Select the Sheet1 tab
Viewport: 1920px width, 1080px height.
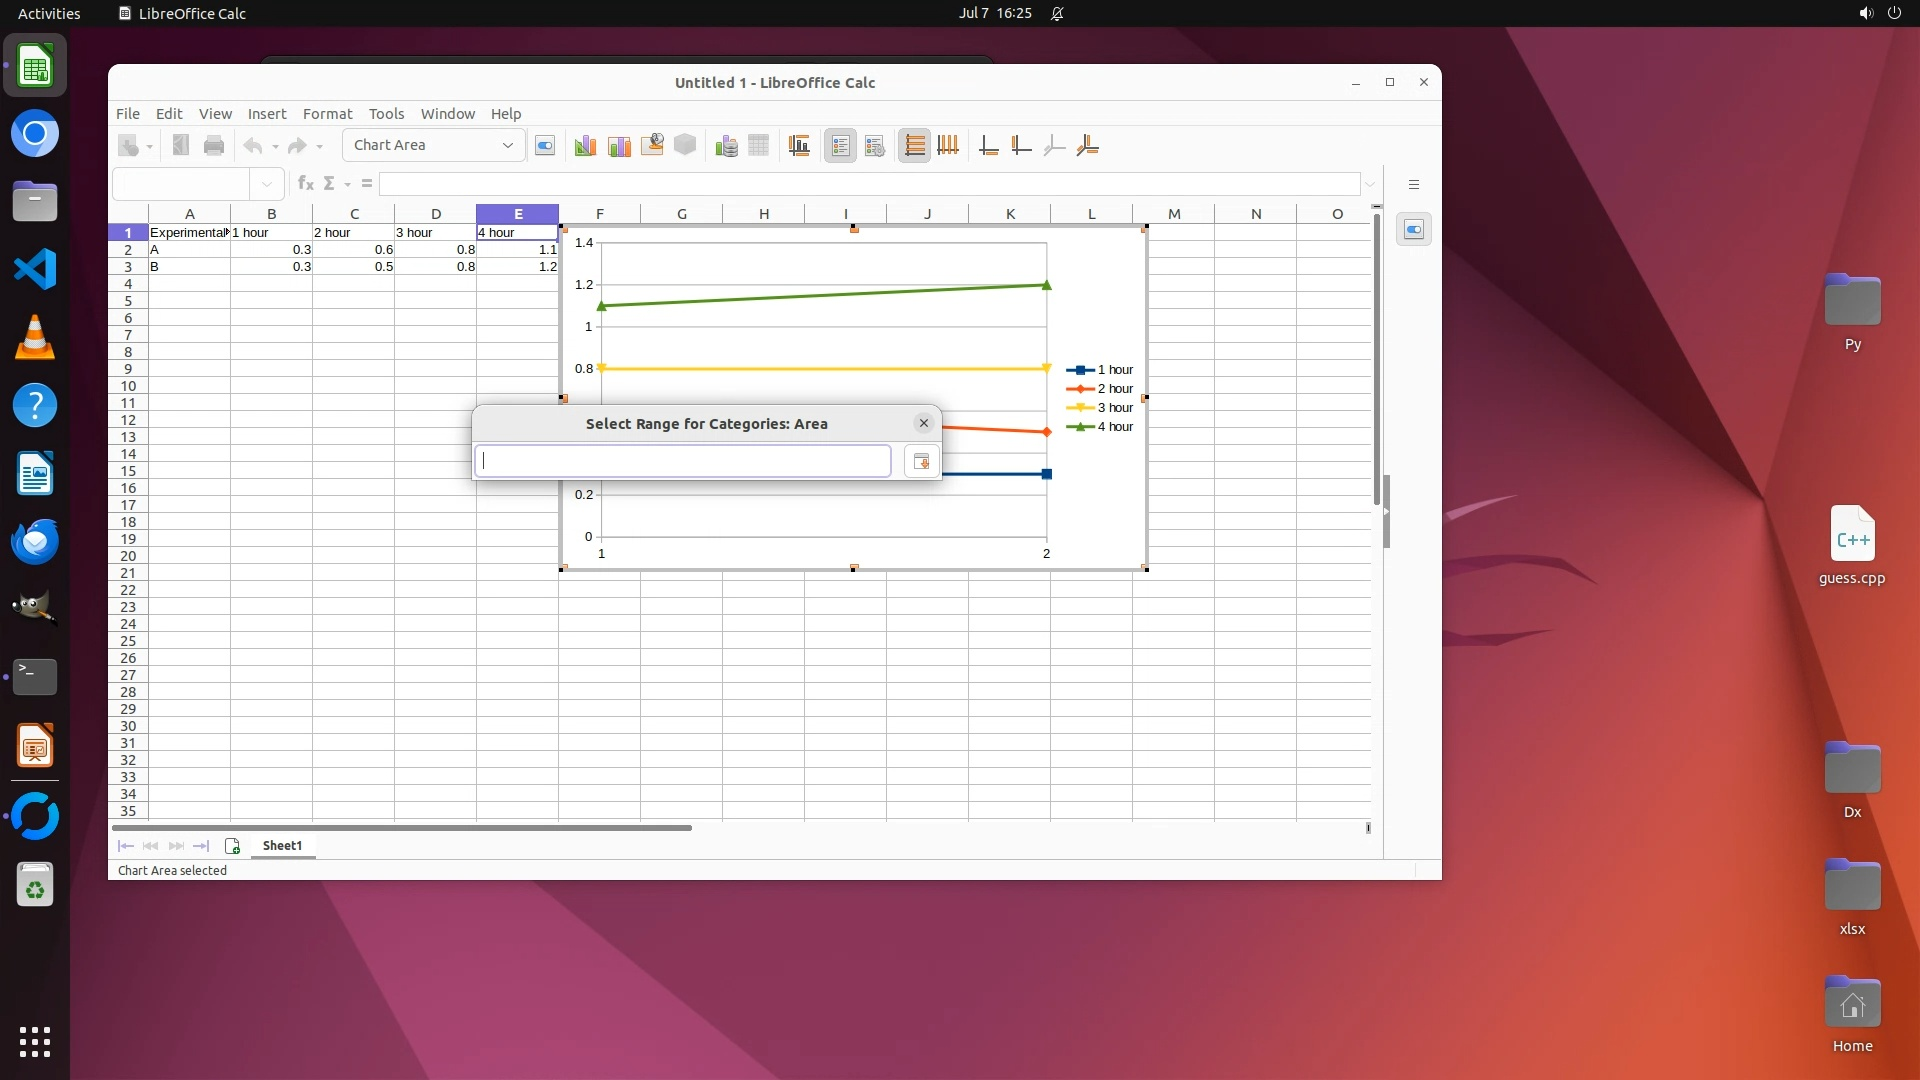[x=282, y=846]
